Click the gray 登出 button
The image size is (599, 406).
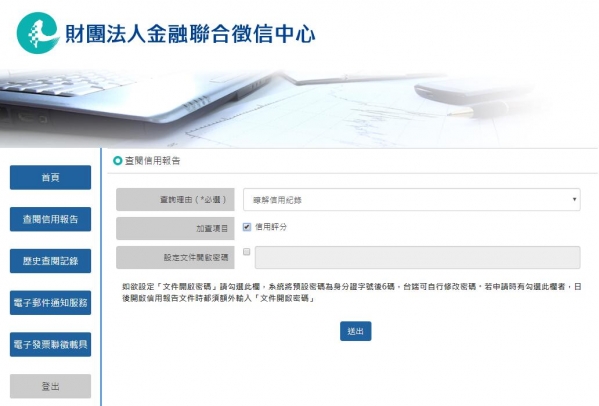click(x=50, y=386)
